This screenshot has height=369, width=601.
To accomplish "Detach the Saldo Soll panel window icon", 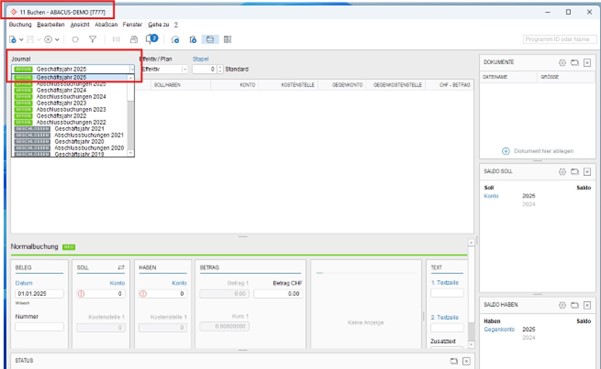I will point(575,172).
